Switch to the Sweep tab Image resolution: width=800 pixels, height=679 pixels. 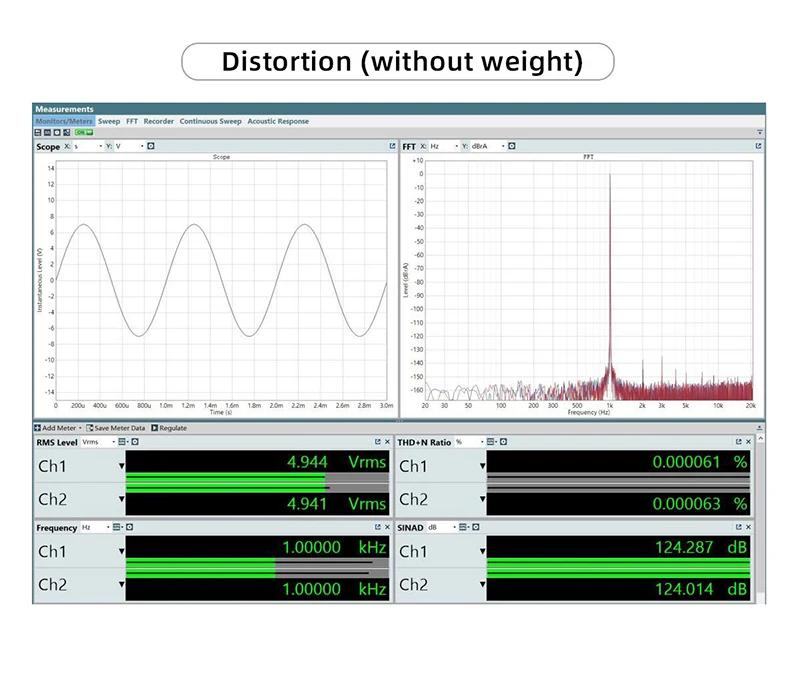pos(109,121)
